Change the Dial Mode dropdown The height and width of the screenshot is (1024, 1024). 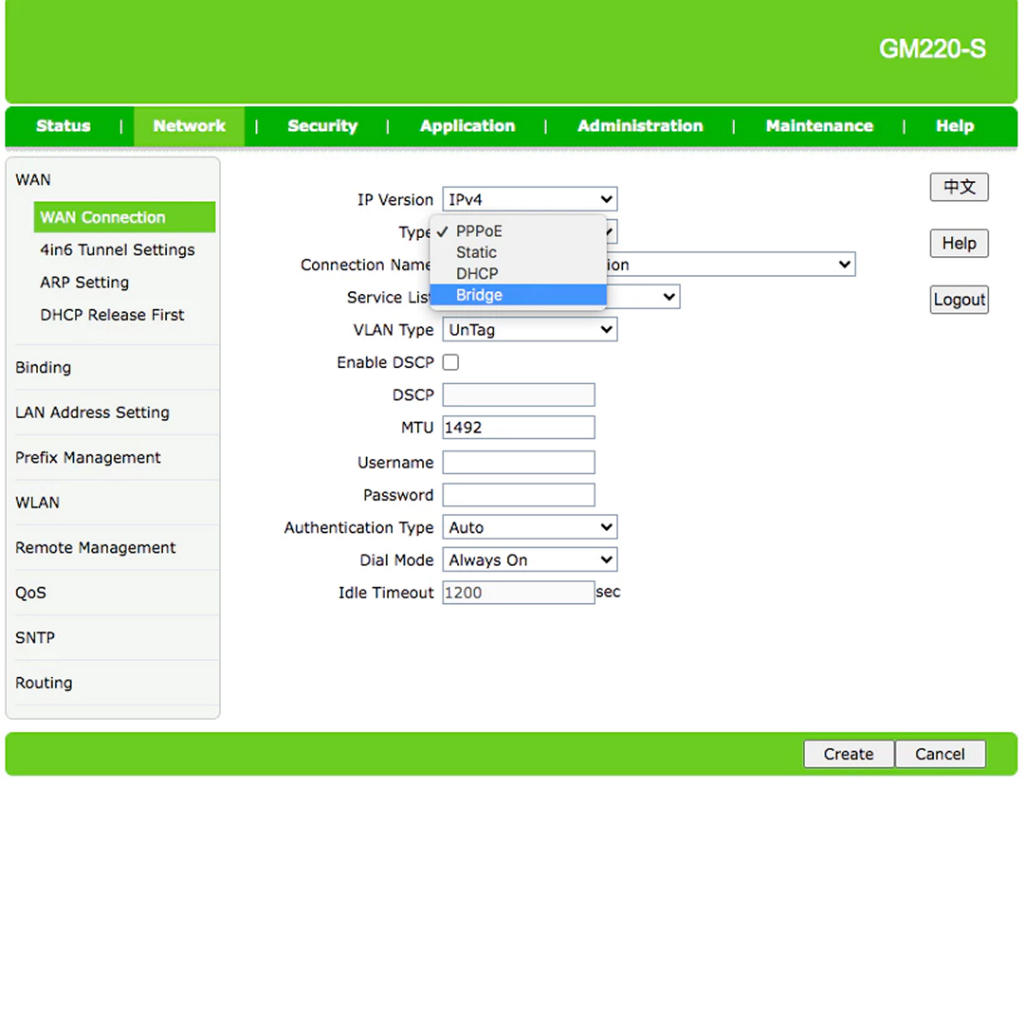click(529, 560)
